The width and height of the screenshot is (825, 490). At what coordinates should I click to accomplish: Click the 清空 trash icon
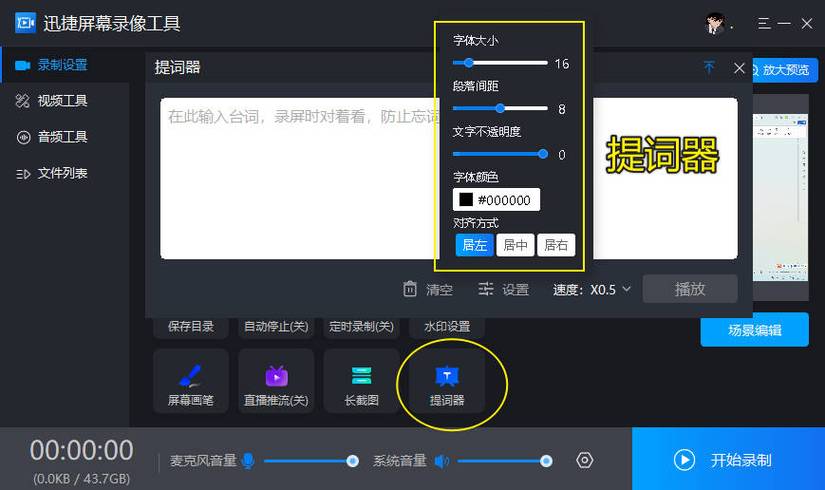(x=410, y=289)
